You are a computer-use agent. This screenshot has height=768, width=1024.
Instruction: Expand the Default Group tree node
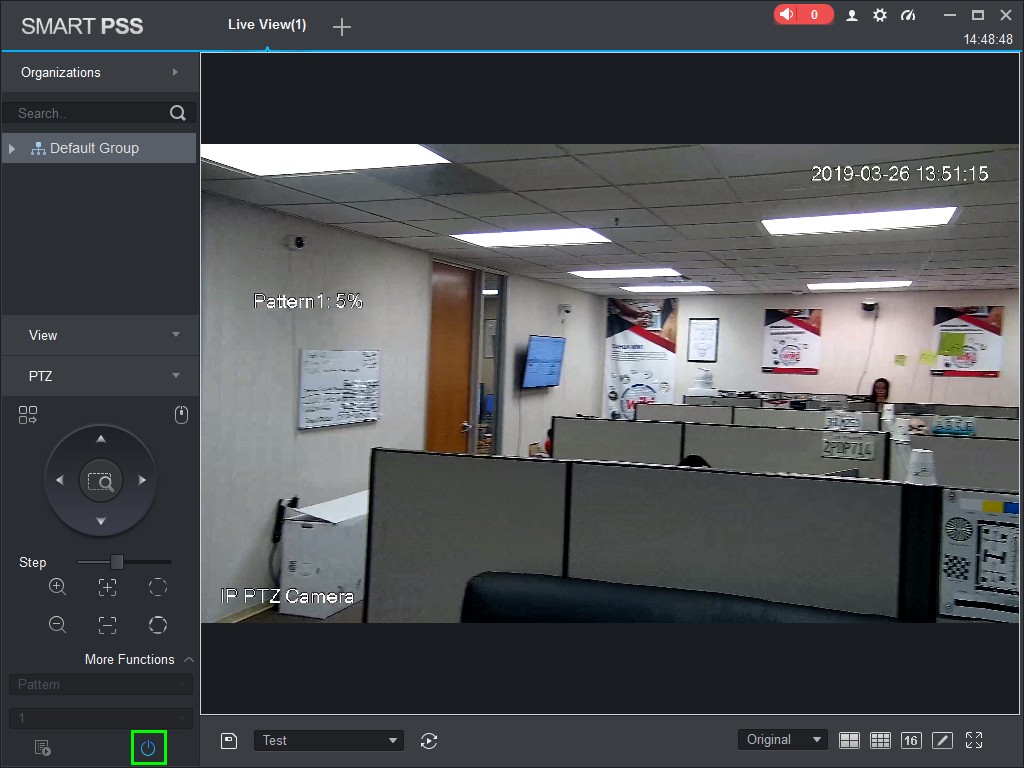12,149
